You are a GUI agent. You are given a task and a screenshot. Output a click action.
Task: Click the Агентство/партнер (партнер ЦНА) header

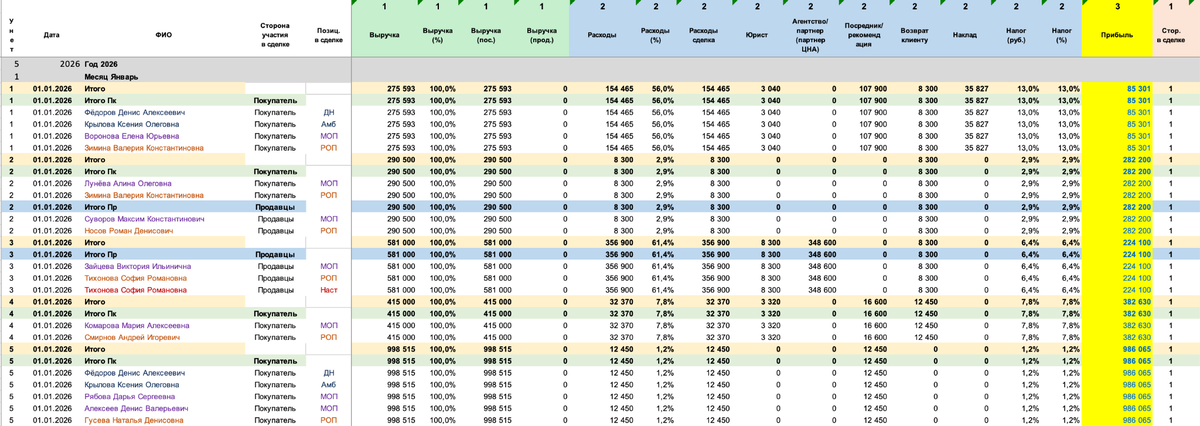810,34
